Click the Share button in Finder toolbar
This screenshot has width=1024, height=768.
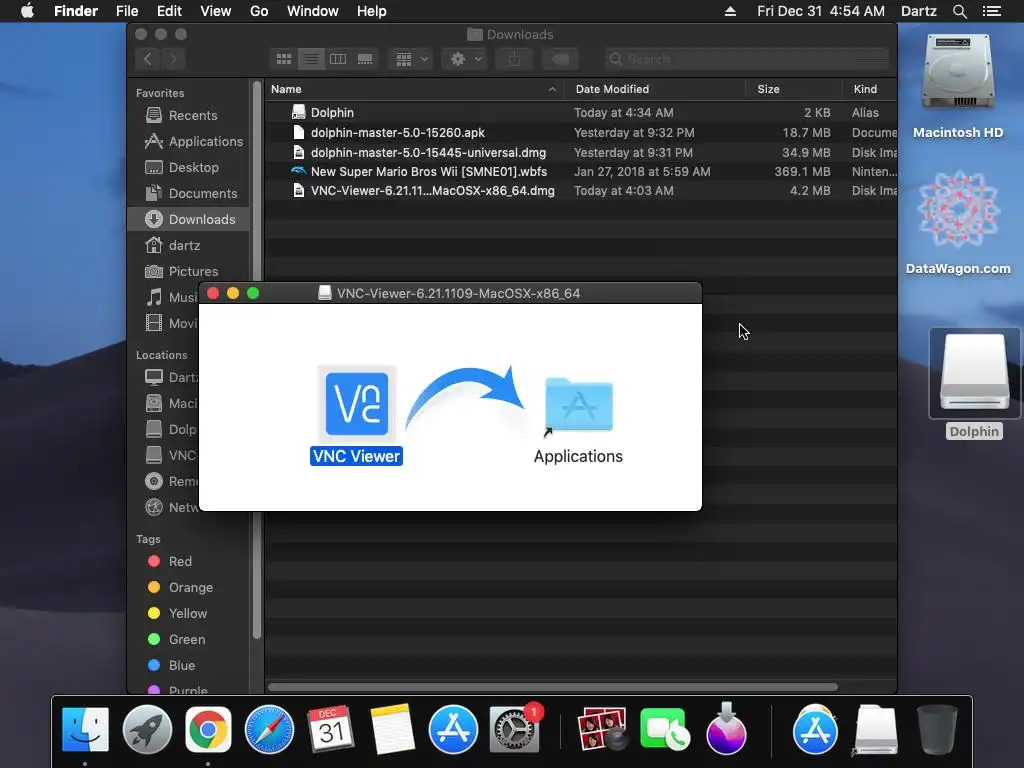[515, 59]
